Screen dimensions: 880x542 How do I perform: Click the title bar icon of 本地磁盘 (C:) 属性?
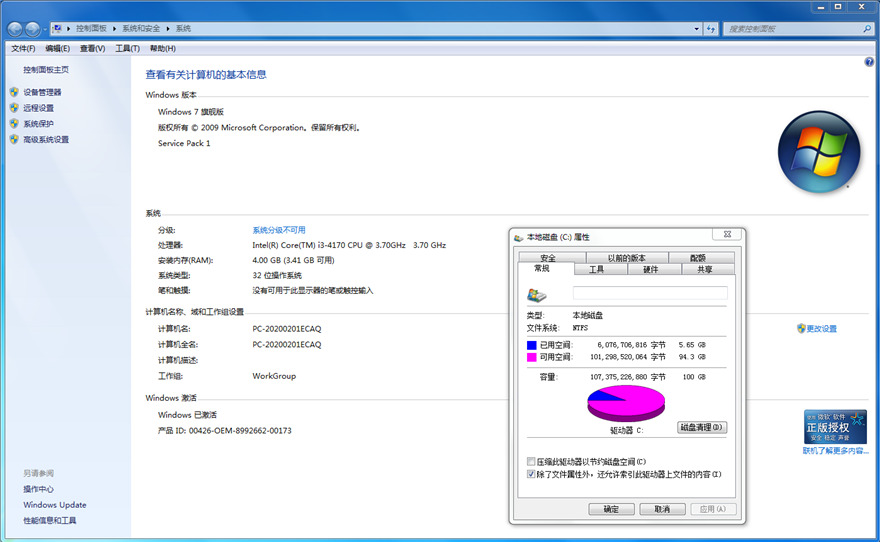point(519,238)
